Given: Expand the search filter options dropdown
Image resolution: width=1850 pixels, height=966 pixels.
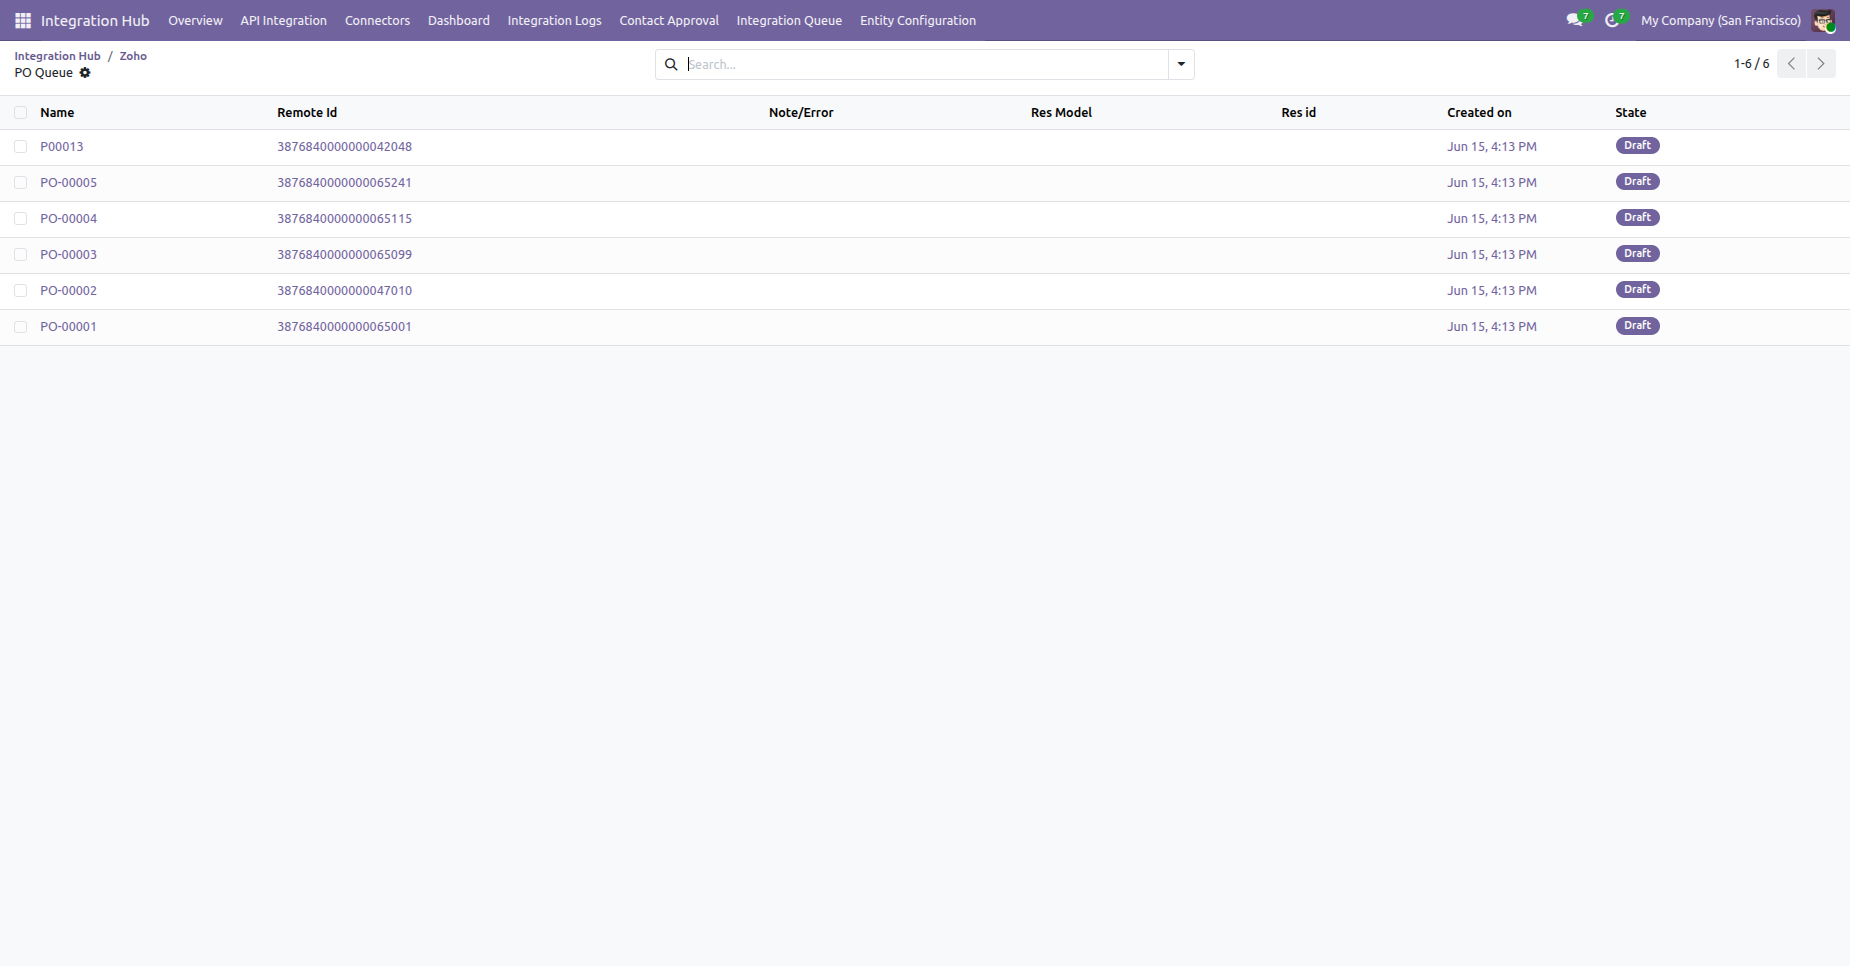Looking at the screenshot, I should tap(1181, 65).
